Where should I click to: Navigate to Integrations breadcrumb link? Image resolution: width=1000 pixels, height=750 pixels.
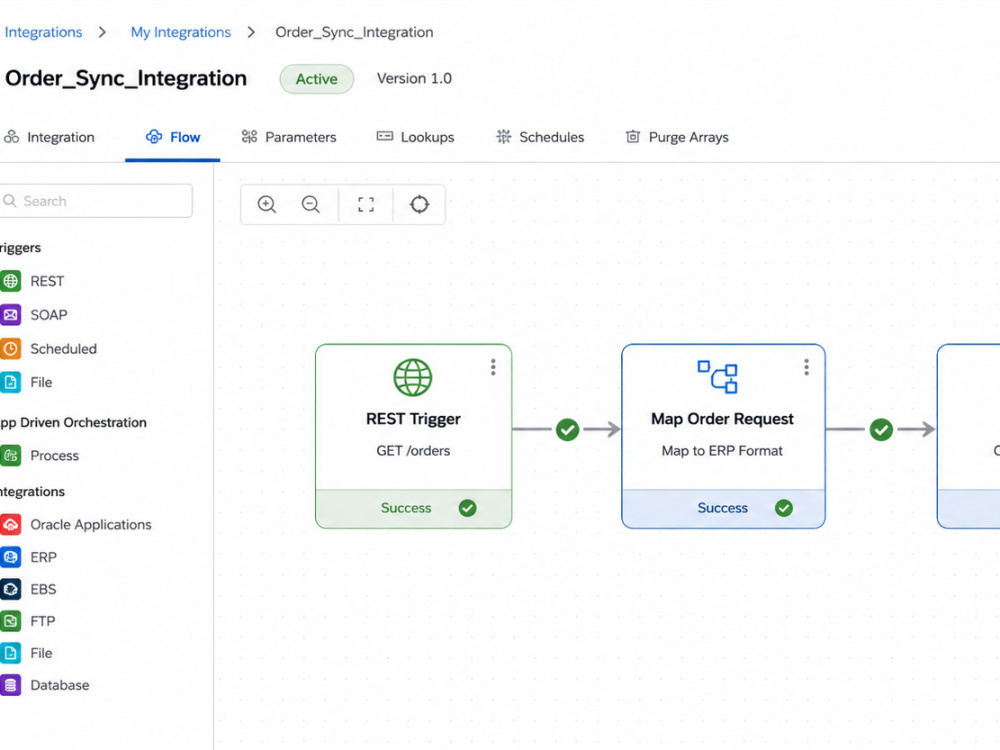click(x=43, y=32)
